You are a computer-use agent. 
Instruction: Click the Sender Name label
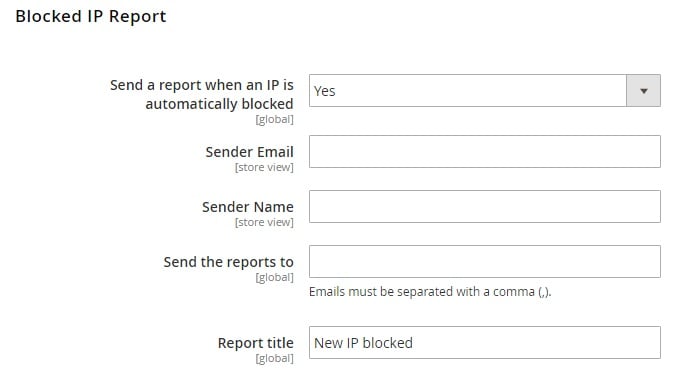pos(248,207)
